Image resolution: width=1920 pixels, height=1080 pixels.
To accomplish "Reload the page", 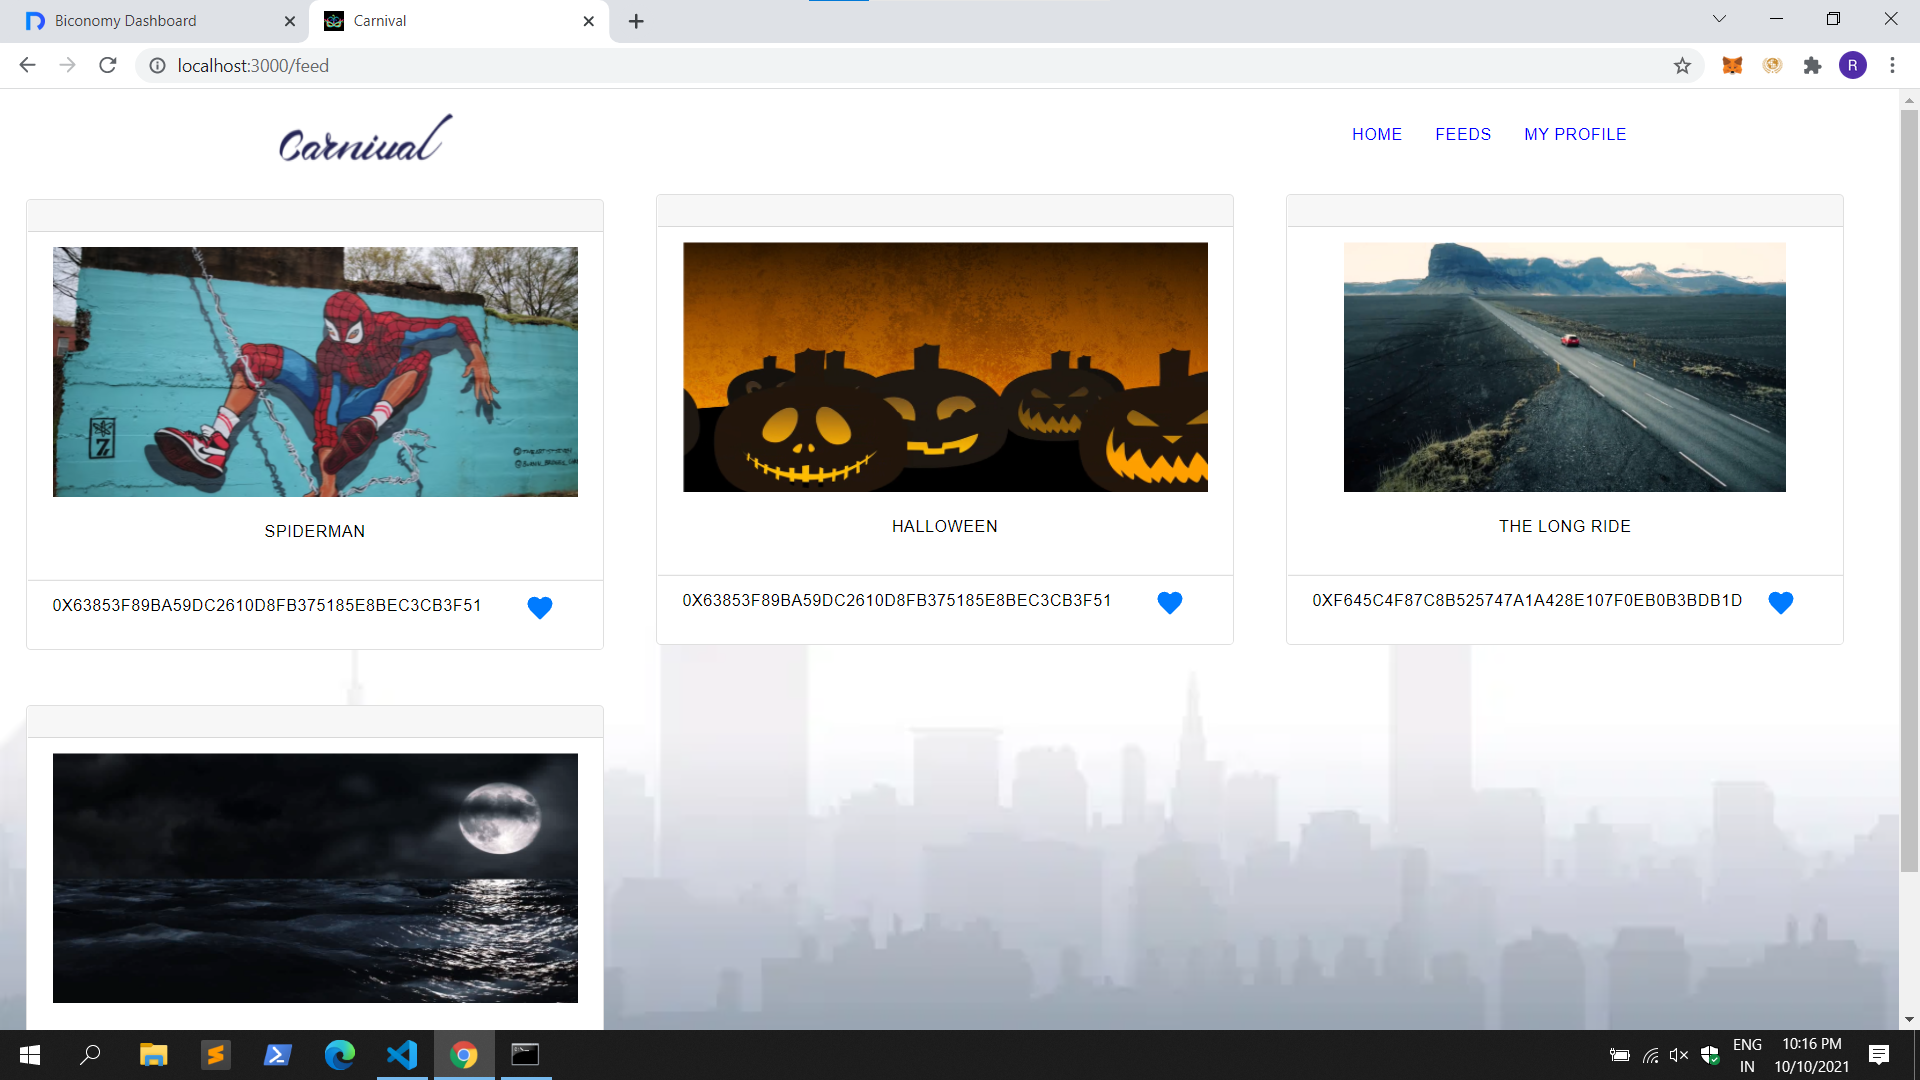I will tap(108, 66).
